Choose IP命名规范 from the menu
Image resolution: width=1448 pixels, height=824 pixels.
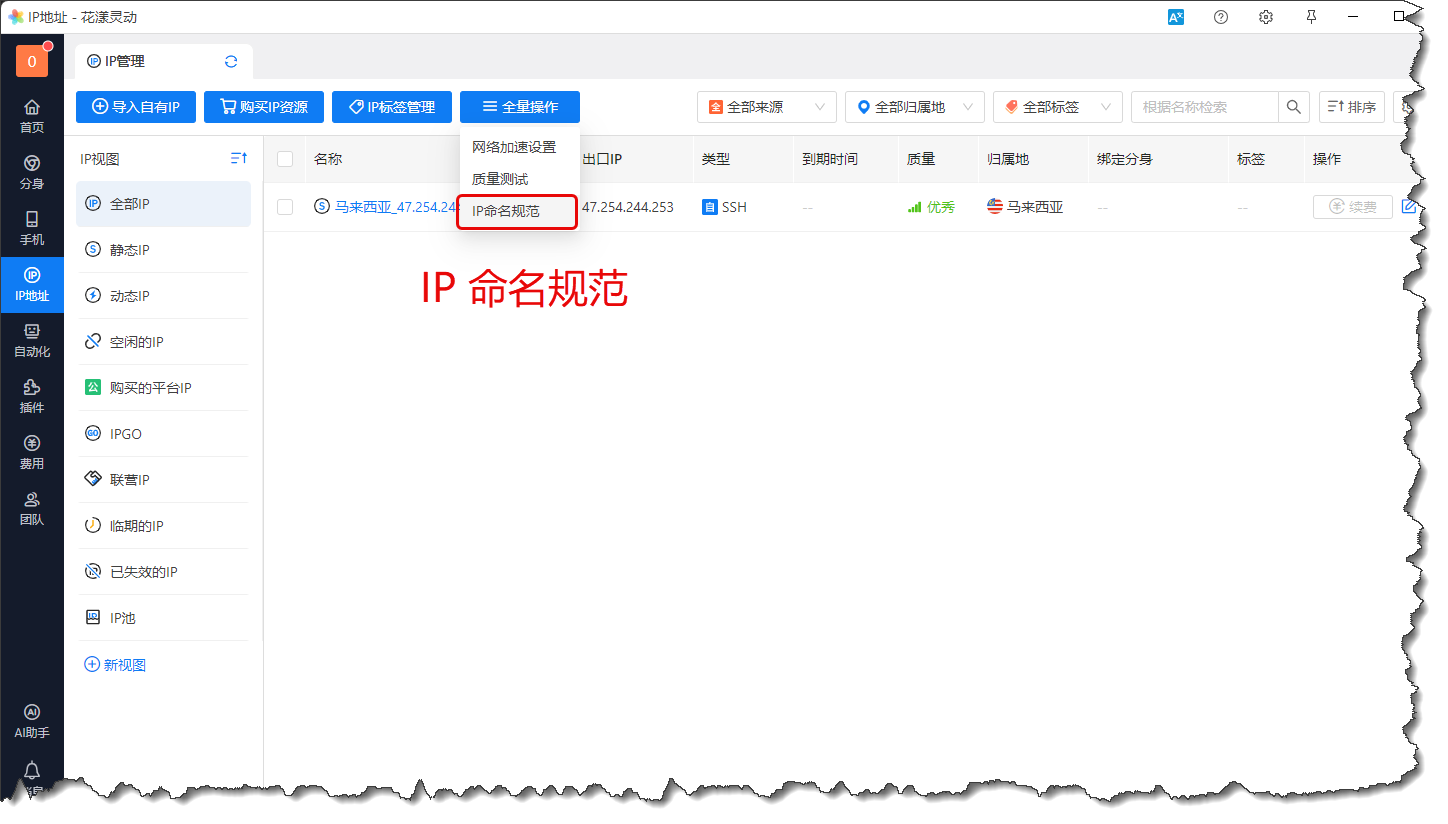(517, 211)
